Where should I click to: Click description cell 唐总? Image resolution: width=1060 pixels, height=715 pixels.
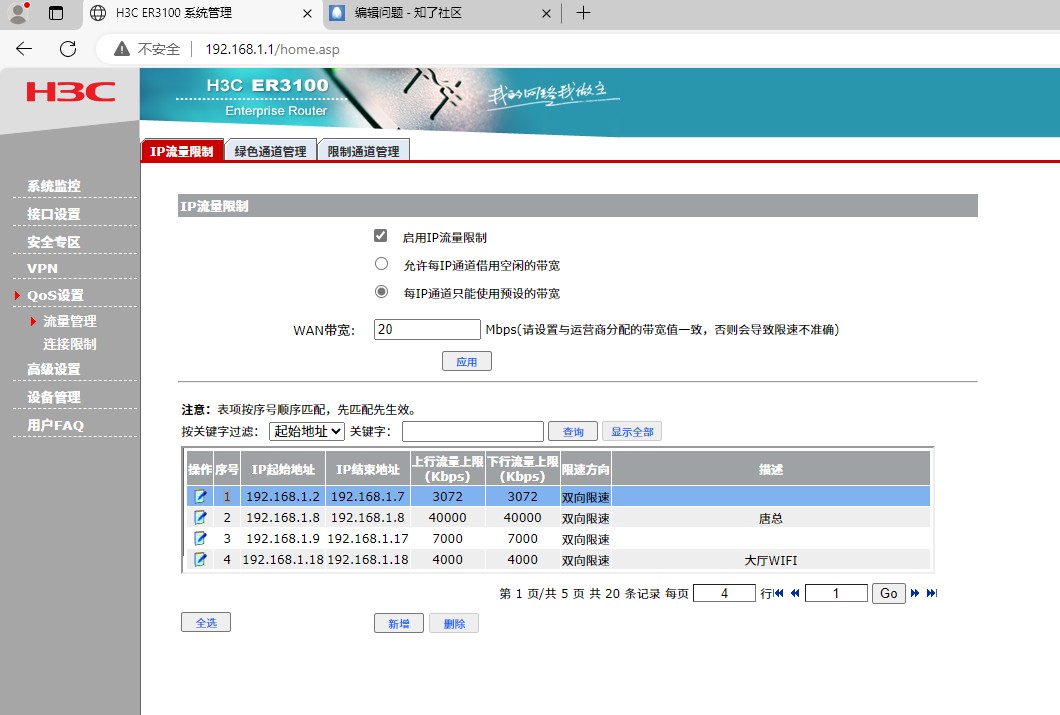(x=771, y=518)
